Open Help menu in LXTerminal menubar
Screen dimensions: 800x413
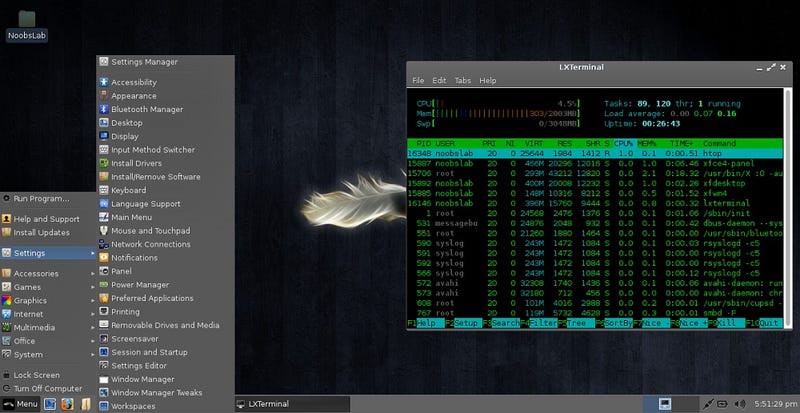pyautogui.click(x=488, y=81)
